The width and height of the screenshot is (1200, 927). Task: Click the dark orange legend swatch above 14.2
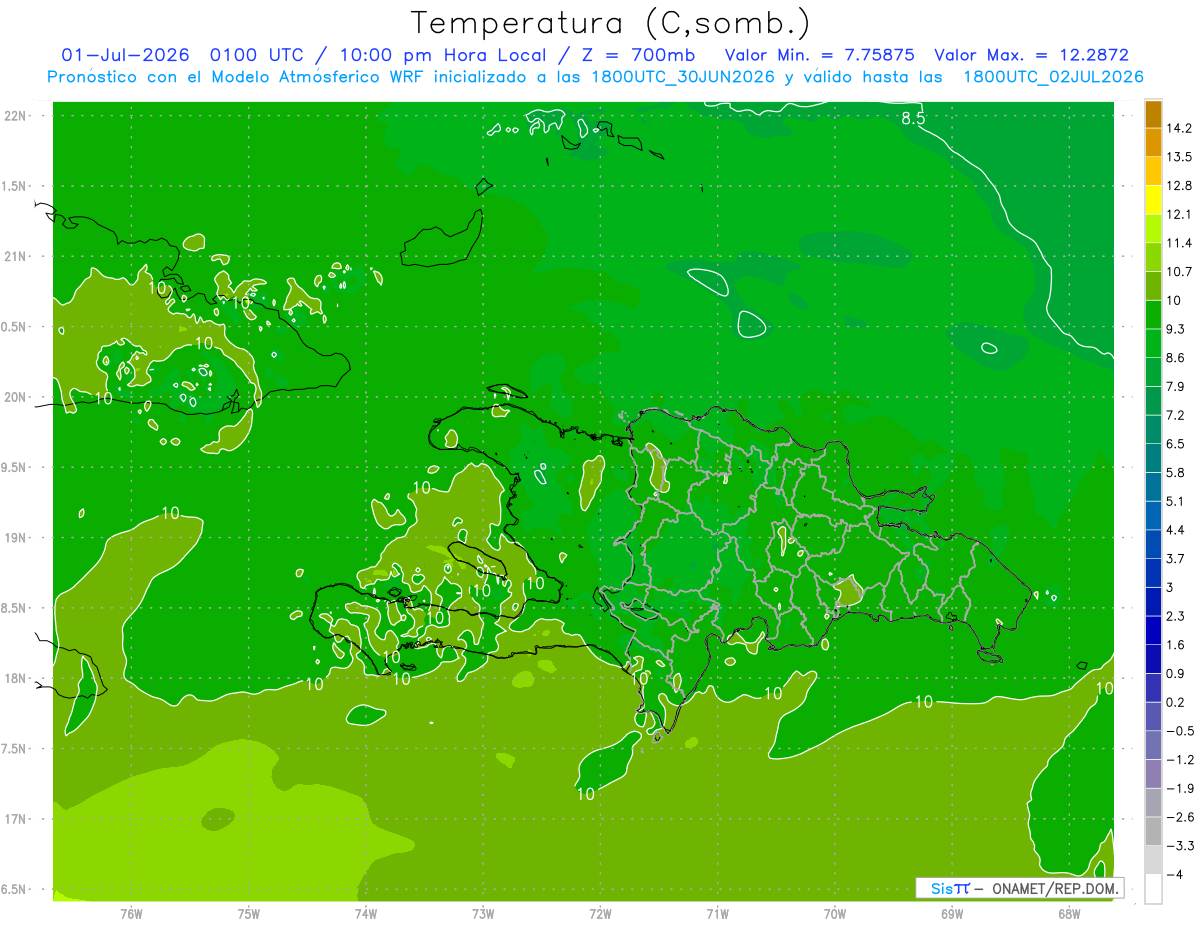(x=1153, y=114)
